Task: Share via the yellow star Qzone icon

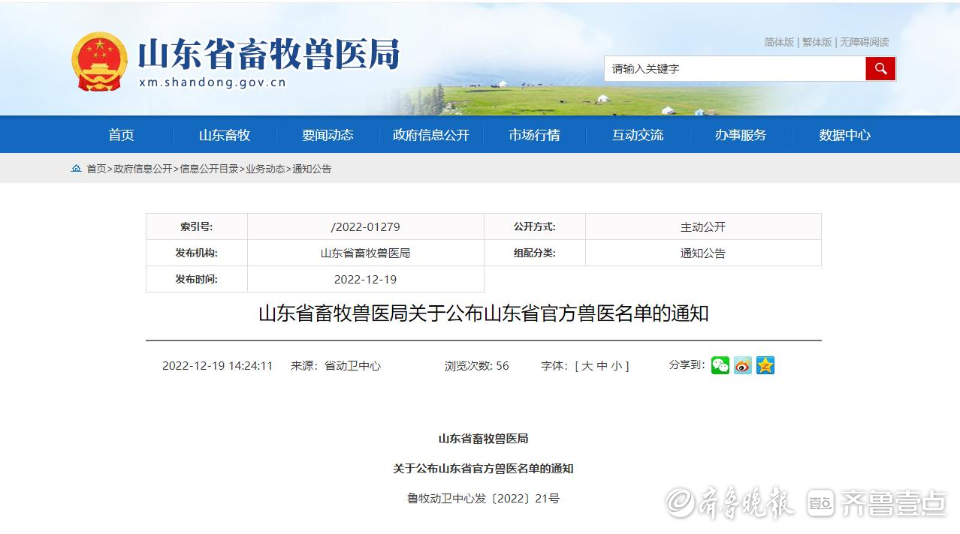Action: point(765,365)
